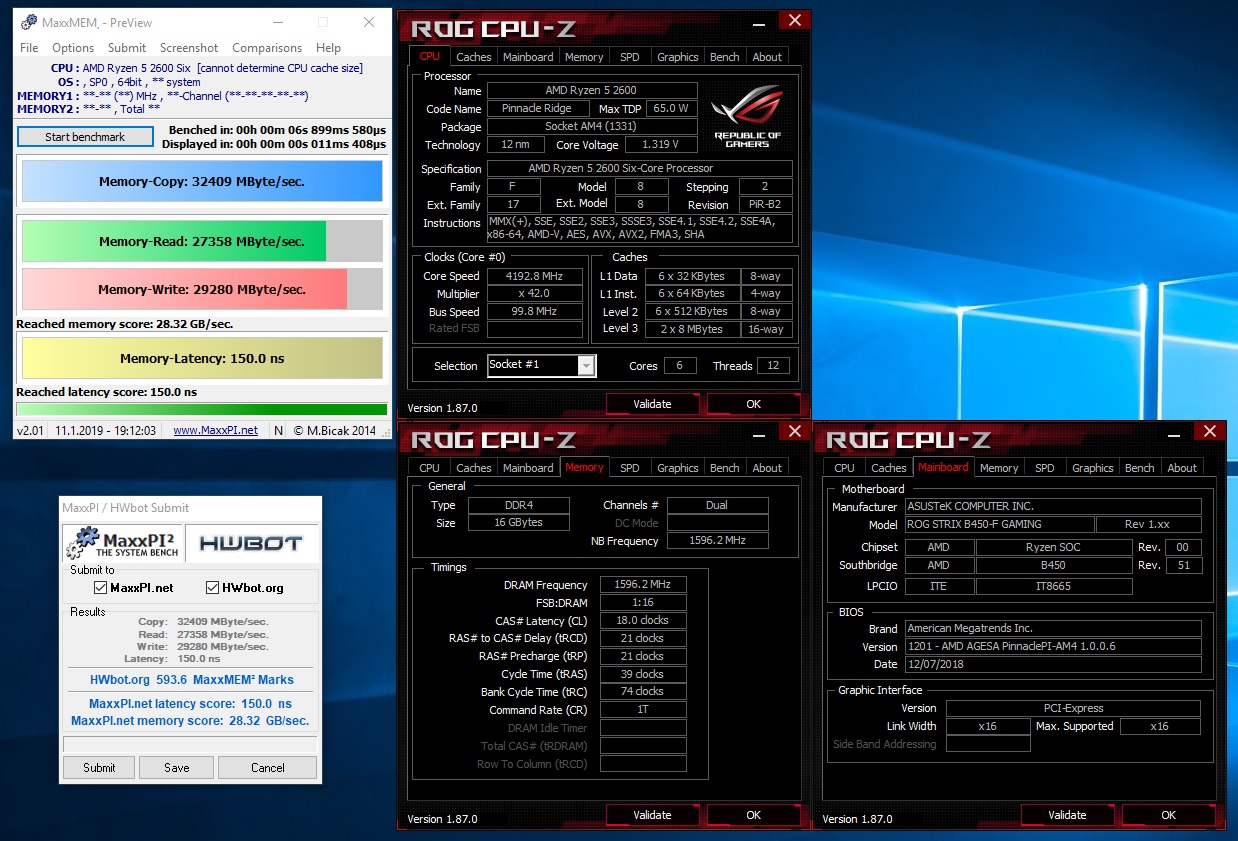Click the green progress bar in MaxxMEM

[202, 409]
